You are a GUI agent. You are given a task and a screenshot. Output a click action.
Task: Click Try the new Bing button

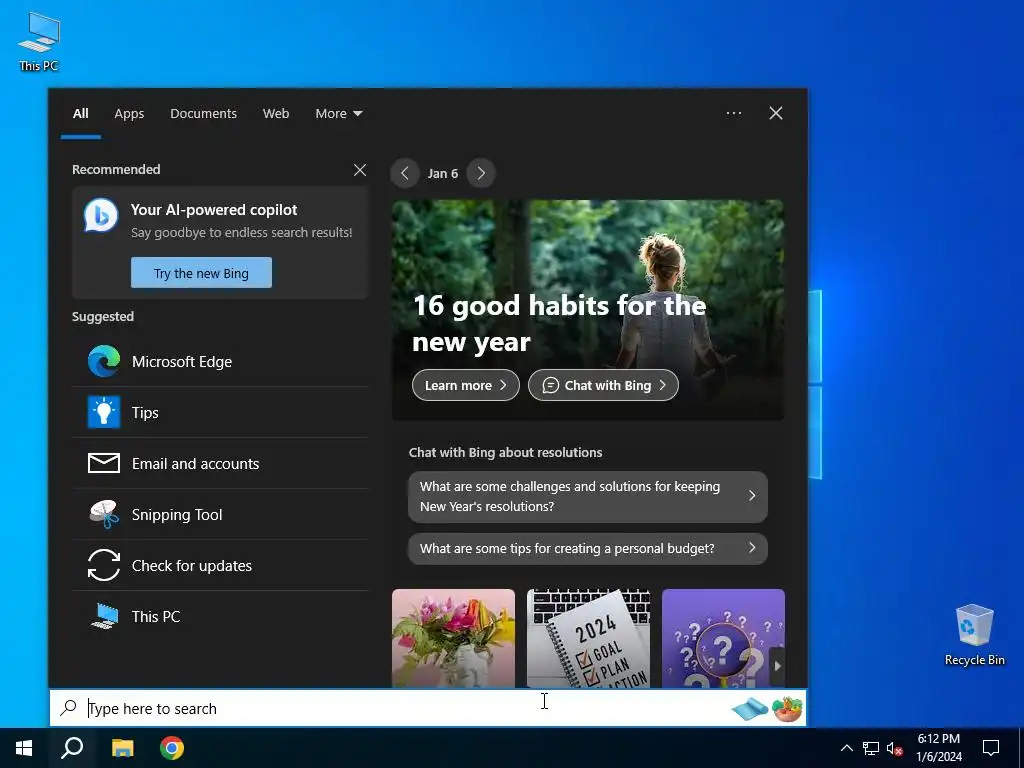(x=201, y=273)
